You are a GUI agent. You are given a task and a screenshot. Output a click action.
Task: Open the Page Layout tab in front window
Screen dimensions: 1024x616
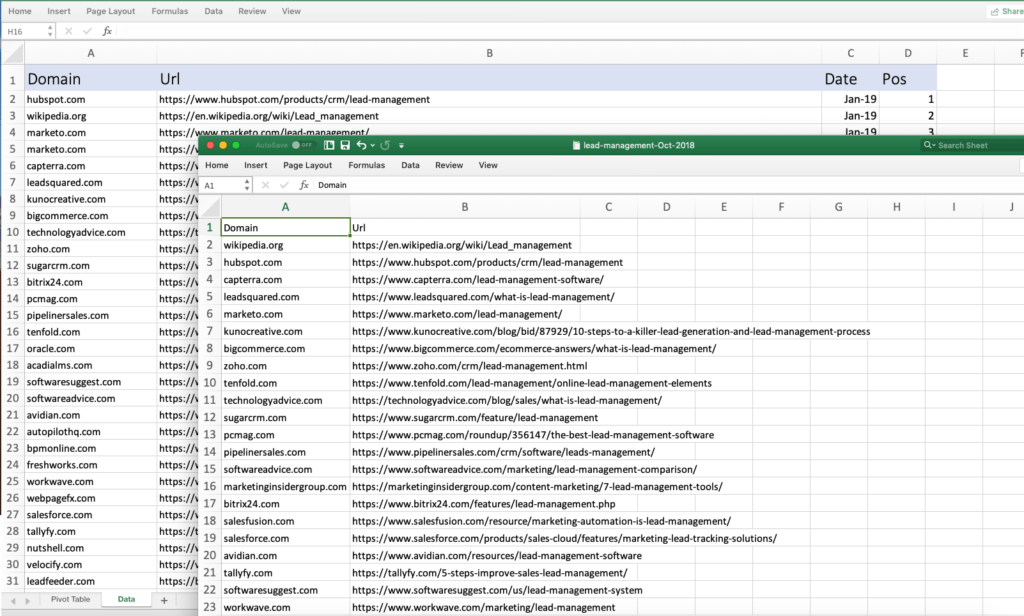pos(308,165)
